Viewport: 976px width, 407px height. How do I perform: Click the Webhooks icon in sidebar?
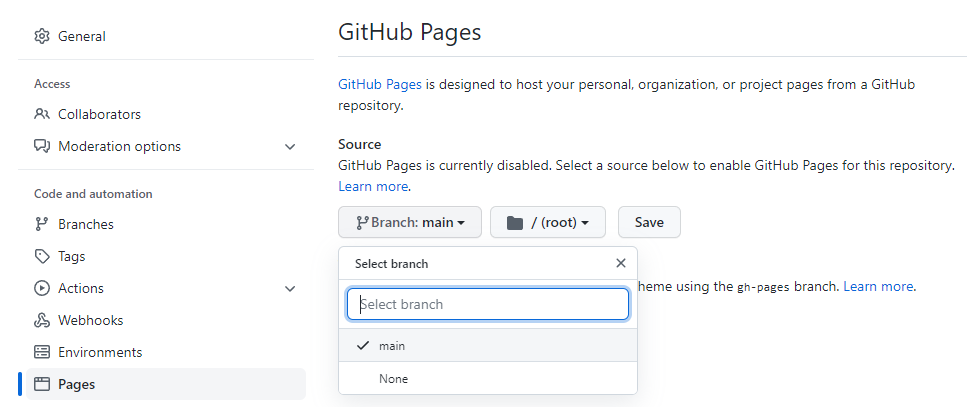(x=42, y=320)
